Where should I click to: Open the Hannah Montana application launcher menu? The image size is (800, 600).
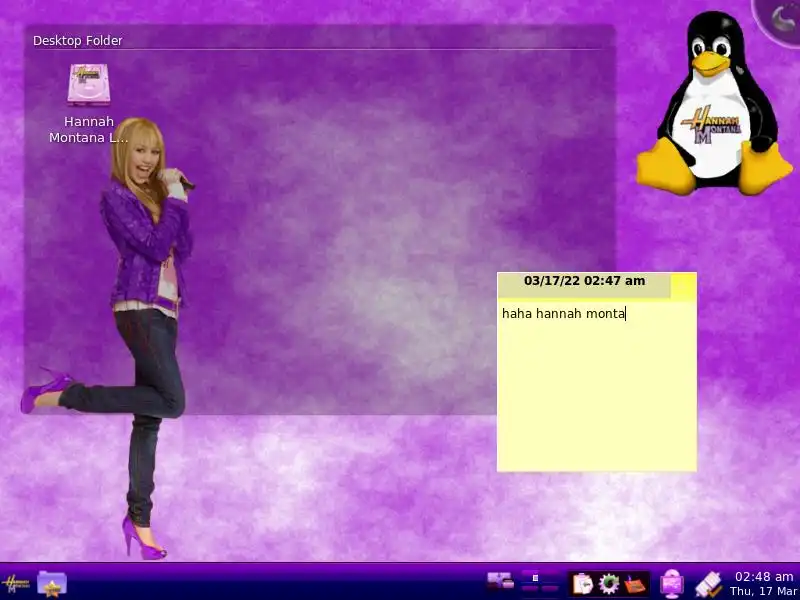(x=15, y=584)
